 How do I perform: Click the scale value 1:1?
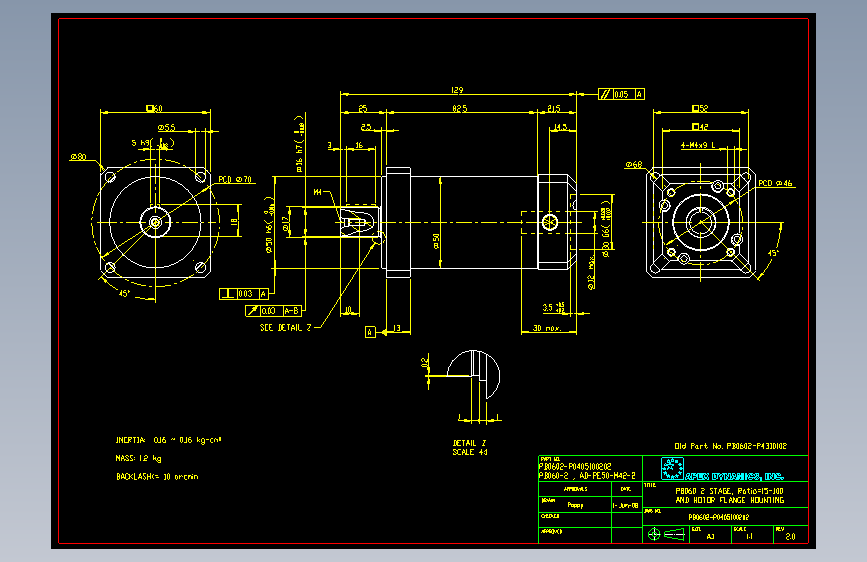coord(749,536)
